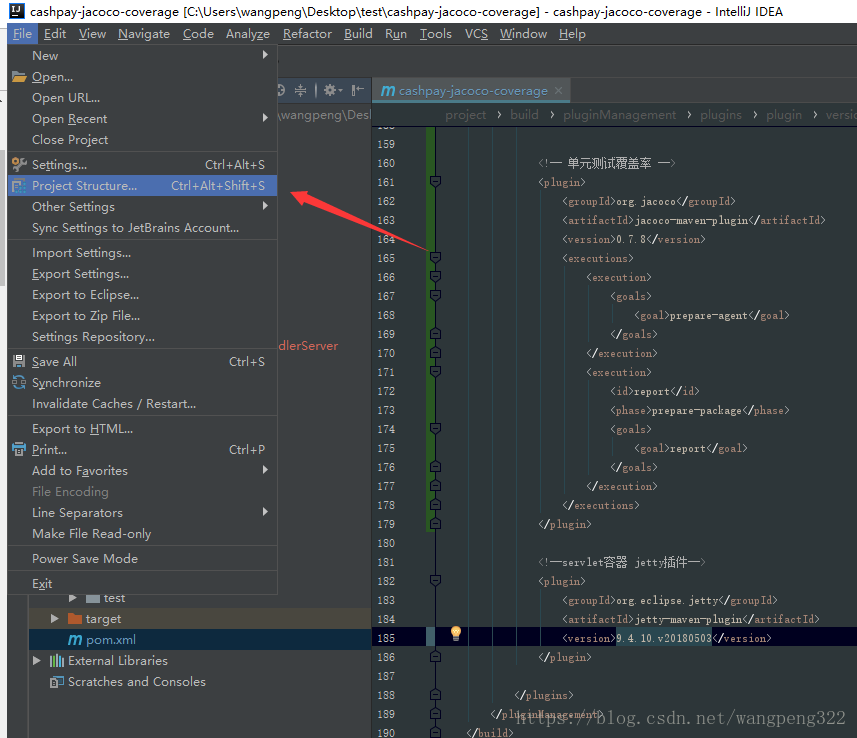Viewport: 857px width, 738px height.
Task: Select Scratches and Consoles tree item
Action: [x=137, y=682]
